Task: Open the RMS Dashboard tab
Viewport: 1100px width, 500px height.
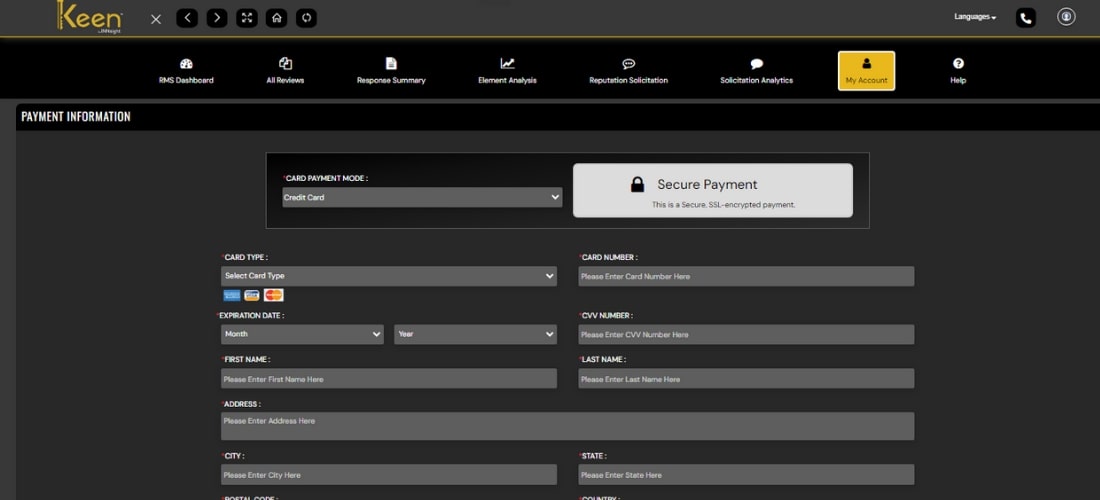Action: 186,71
